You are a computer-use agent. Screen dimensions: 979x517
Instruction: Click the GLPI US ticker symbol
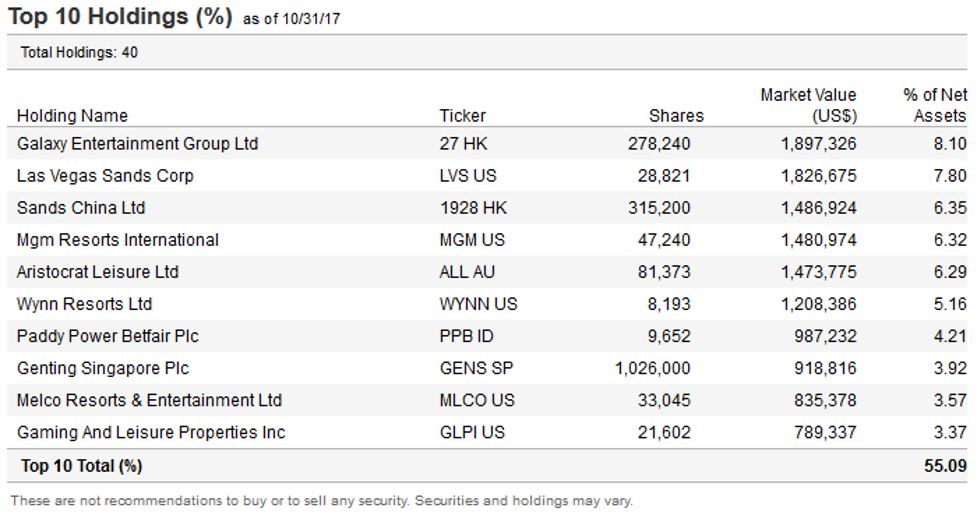point(472,432)
